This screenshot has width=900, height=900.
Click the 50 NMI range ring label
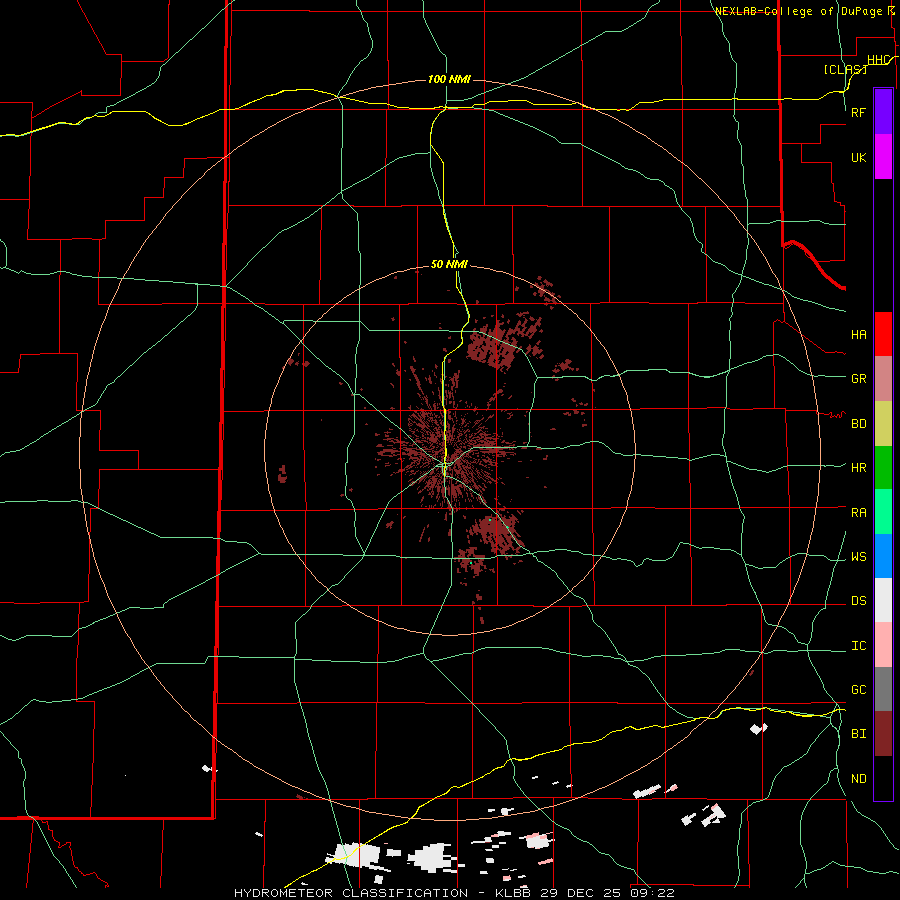click(x=449, y=264)
